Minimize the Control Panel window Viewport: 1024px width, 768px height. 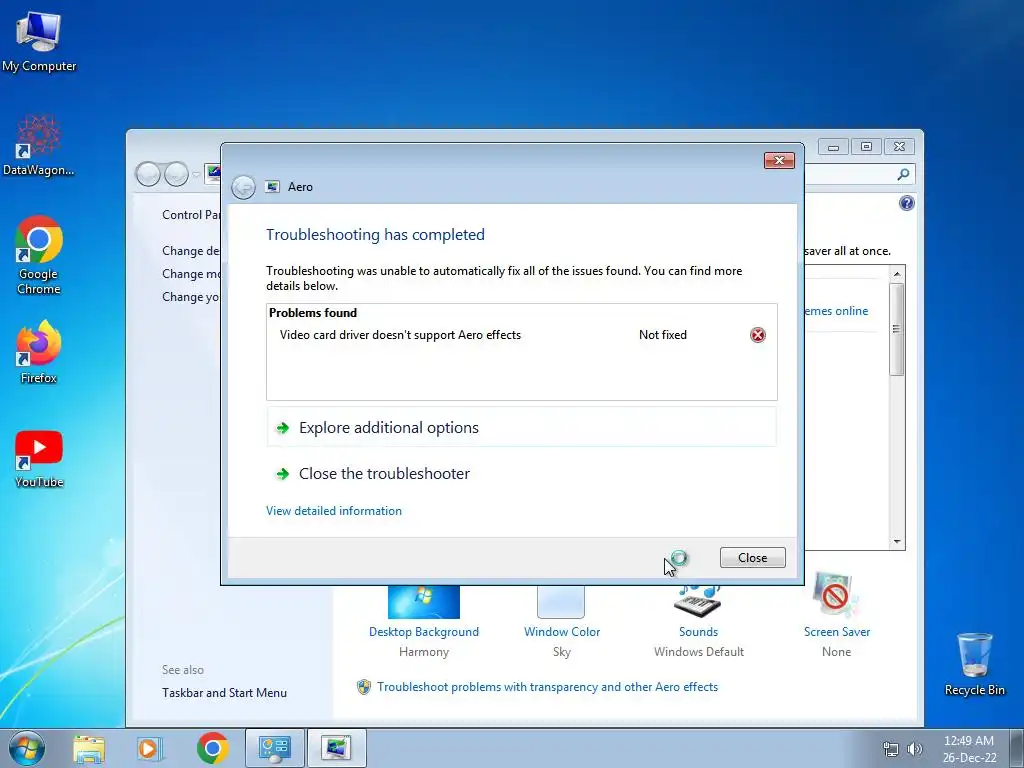tap(833, 147)
